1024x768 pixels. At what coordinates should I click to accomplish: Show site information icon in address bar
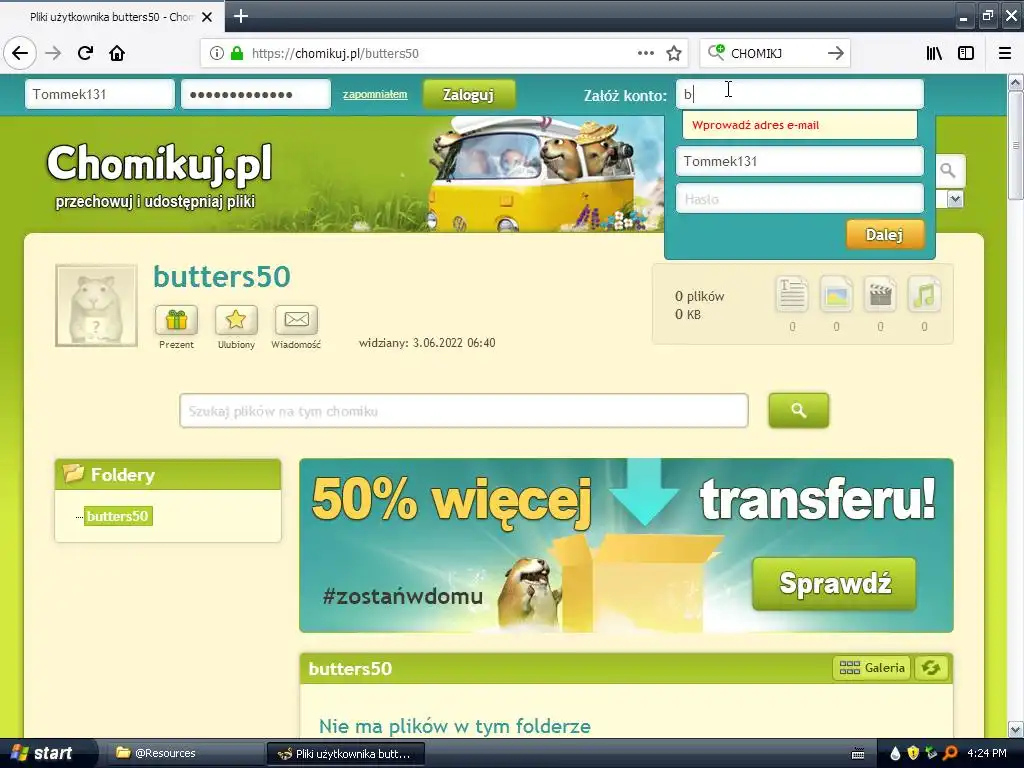(x=216, y=54)
